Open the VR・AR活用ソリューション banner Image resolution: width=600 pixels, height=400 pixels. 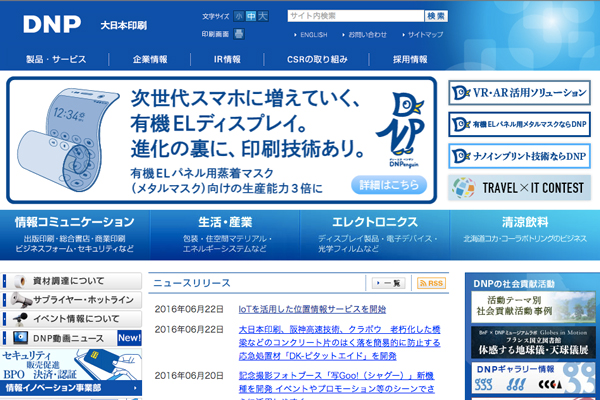[x=519, y=93]
